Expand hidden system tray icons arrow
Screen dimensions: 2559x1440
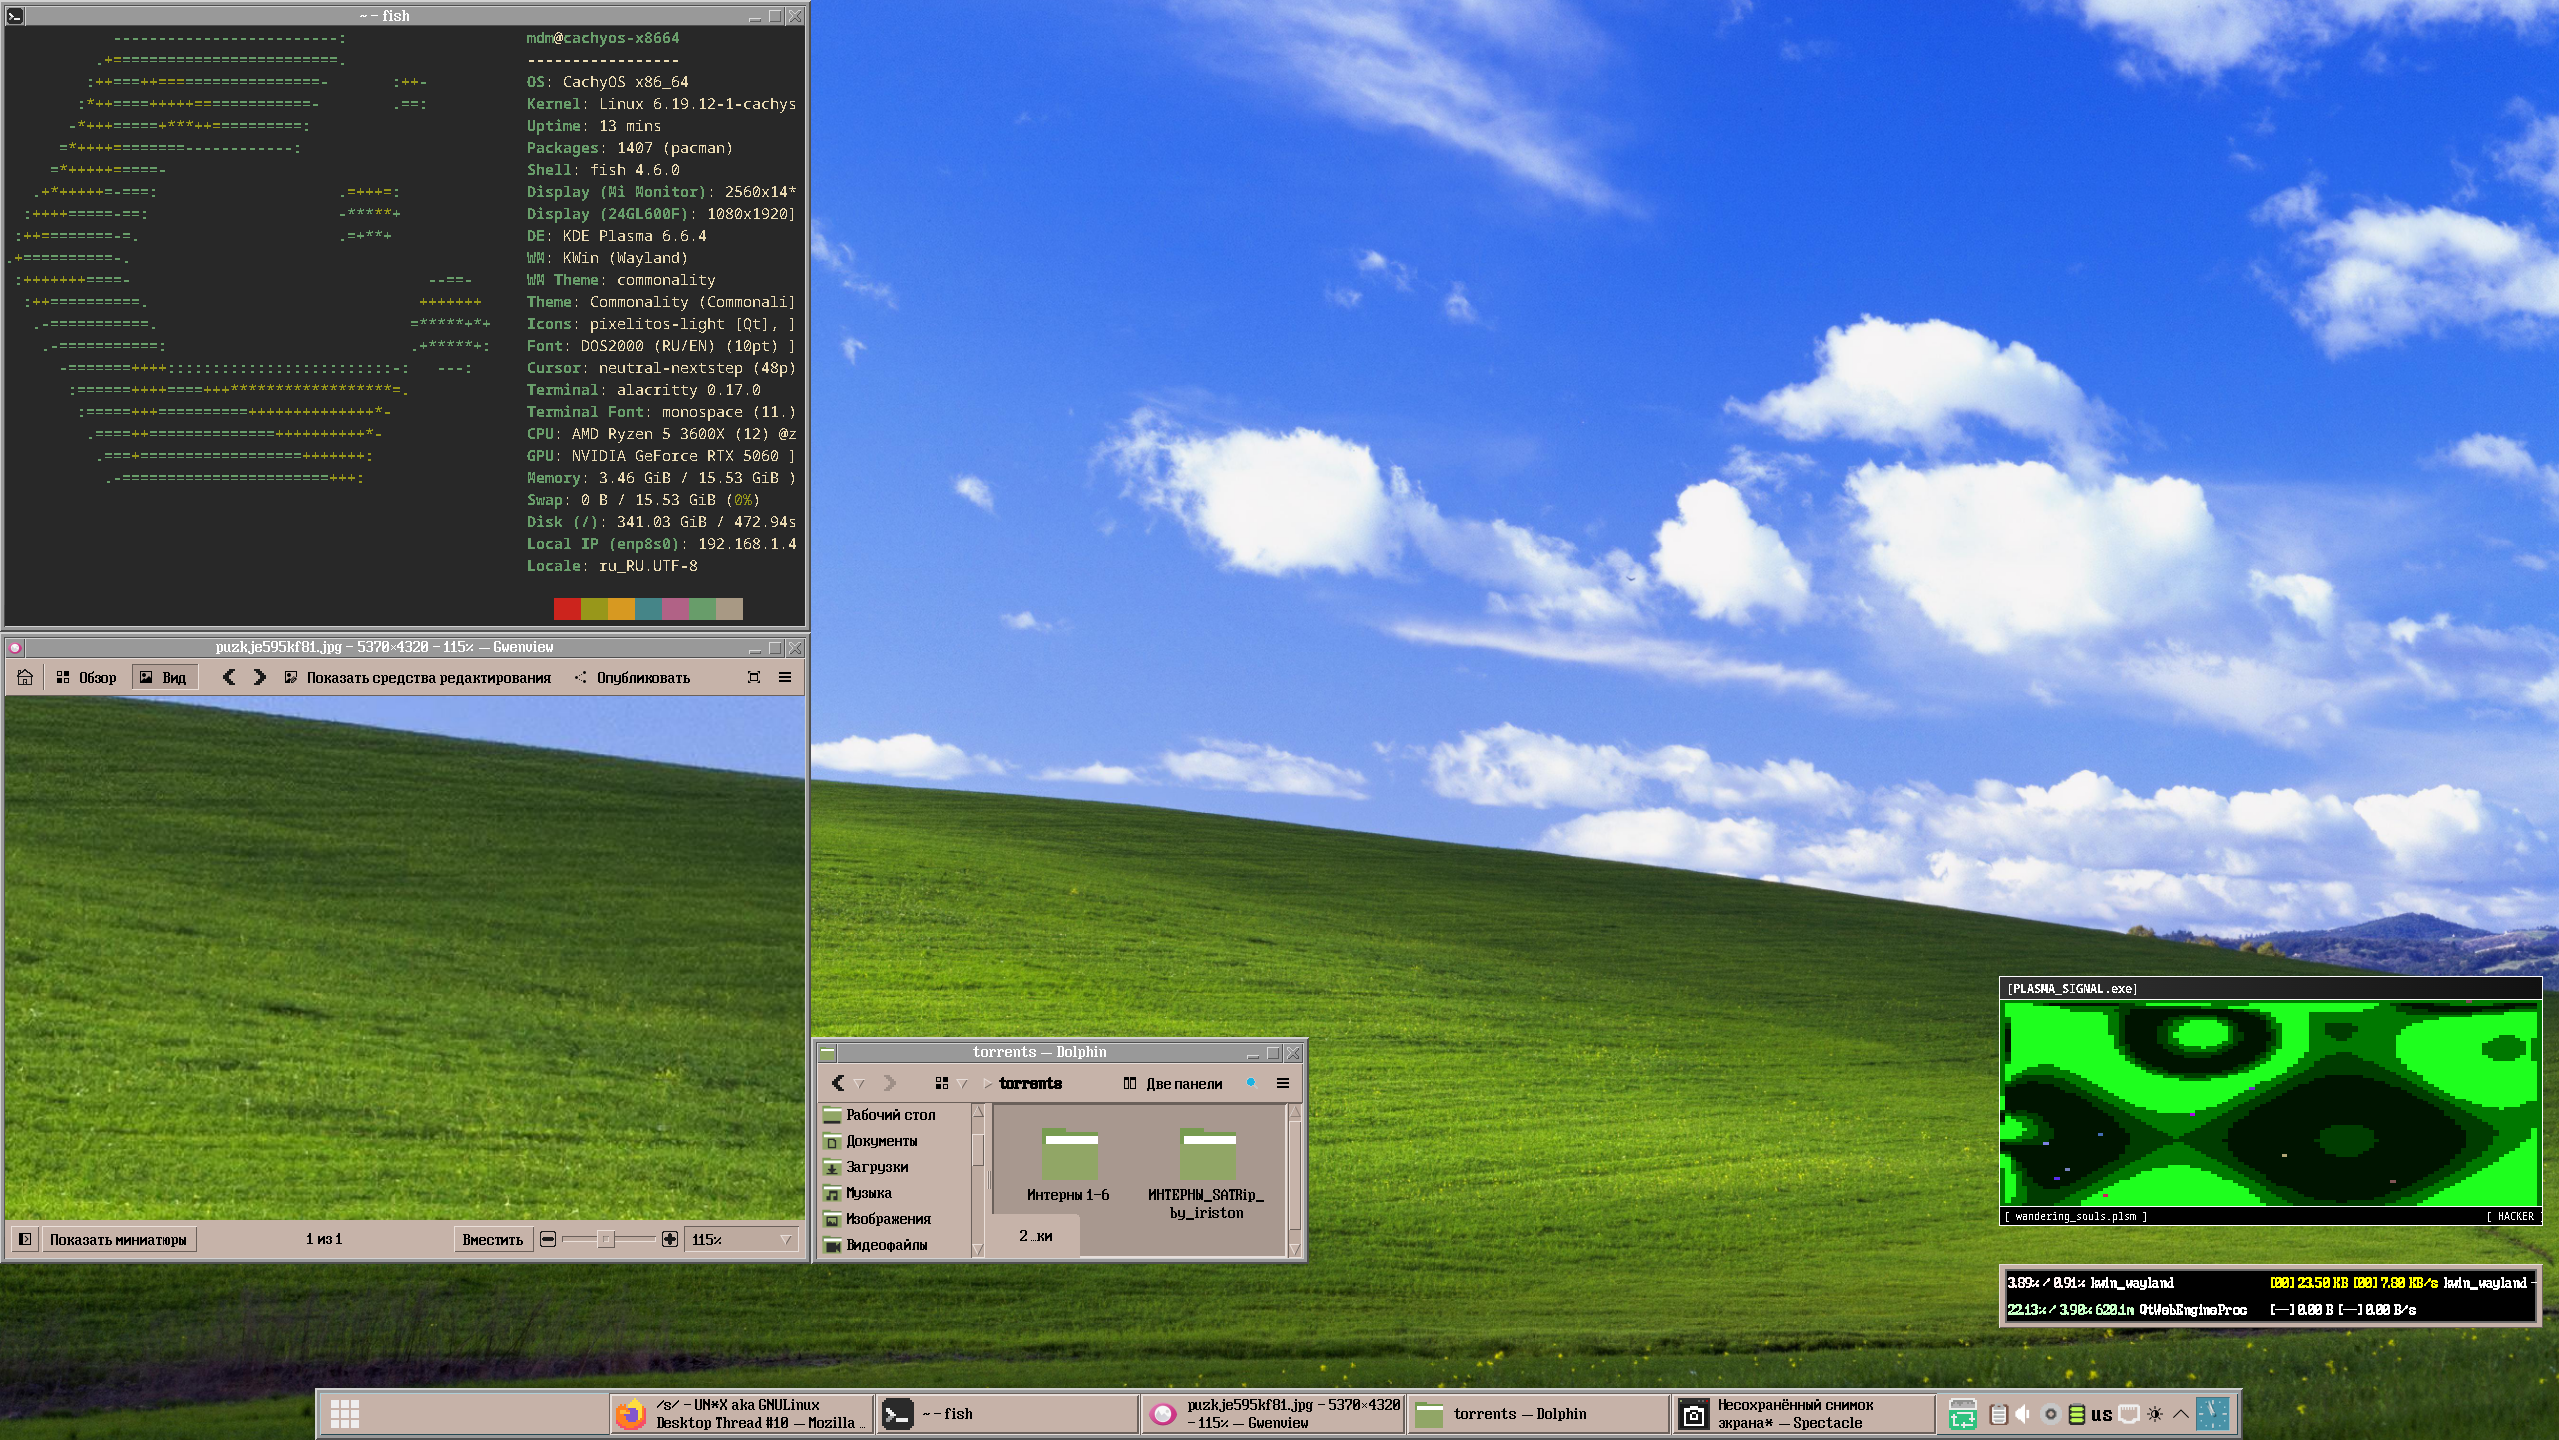[x=2181, y=1414]
